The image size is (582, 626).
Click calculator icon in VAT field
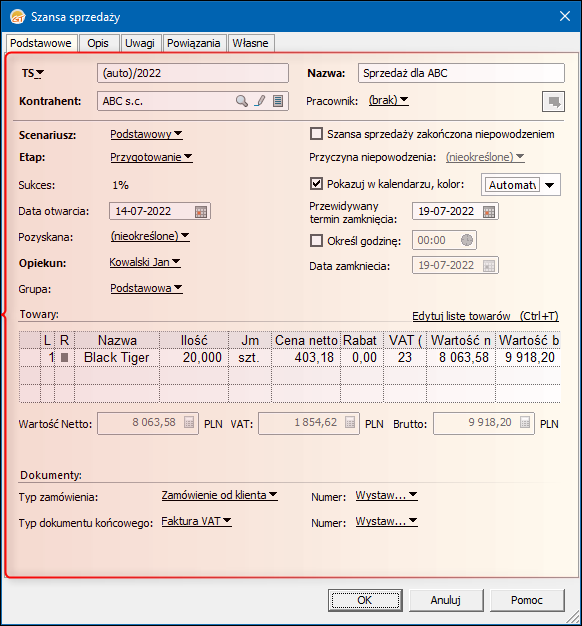point(350,422)
